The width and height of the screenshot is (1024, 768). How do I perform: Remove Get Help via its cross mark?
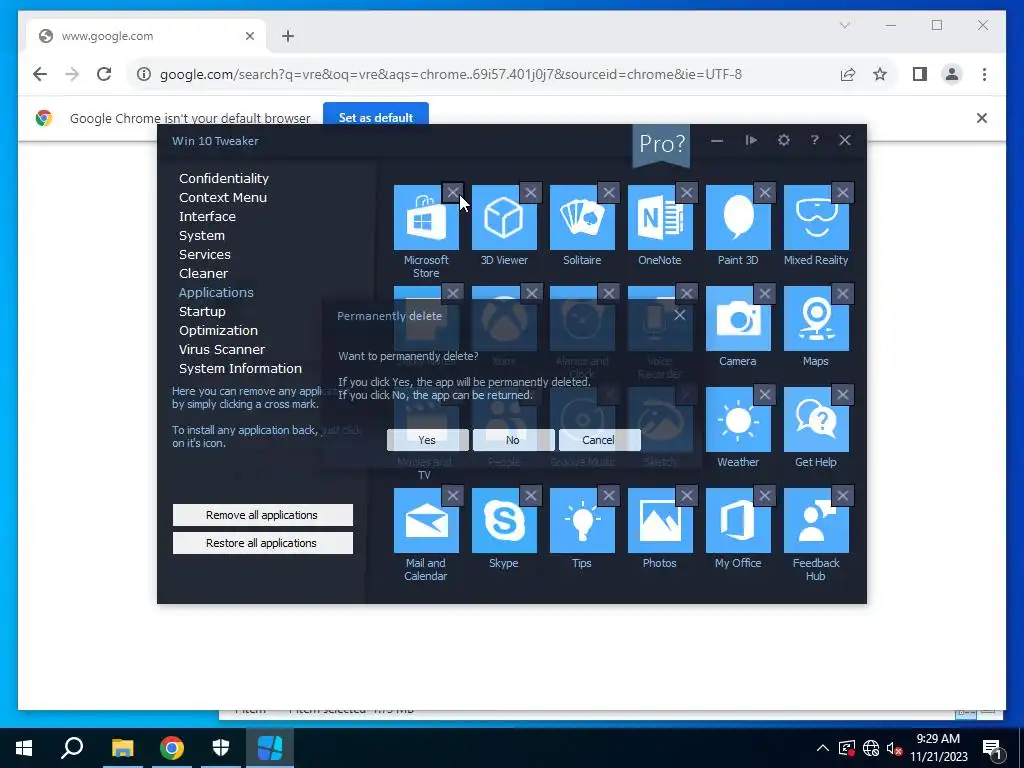[x=842, y=394]
